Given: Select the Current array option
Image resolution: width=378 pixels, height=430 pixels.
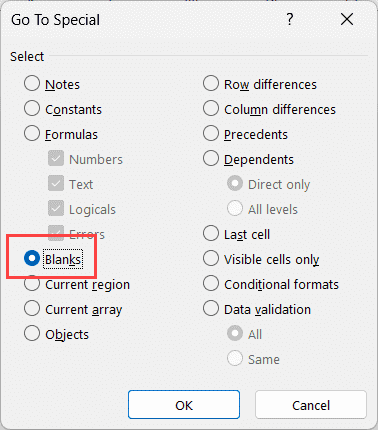Looking at the screenshot, I should [x=32, y=309].
